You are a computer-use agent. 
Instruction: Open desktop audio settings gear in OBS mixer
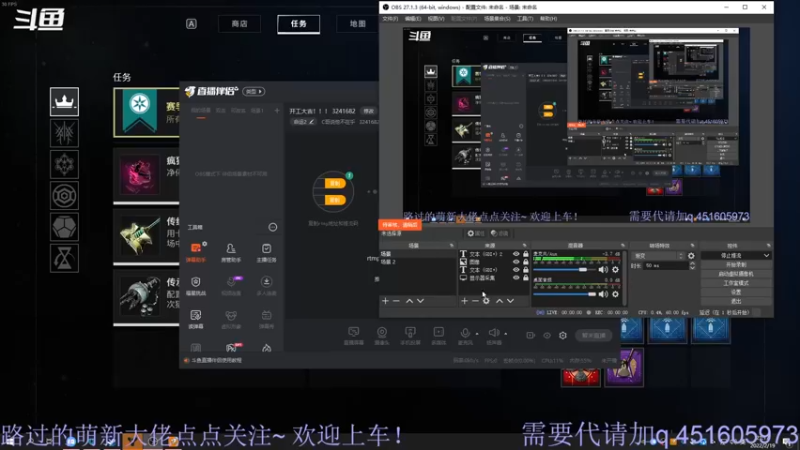[x=615, y=294]
